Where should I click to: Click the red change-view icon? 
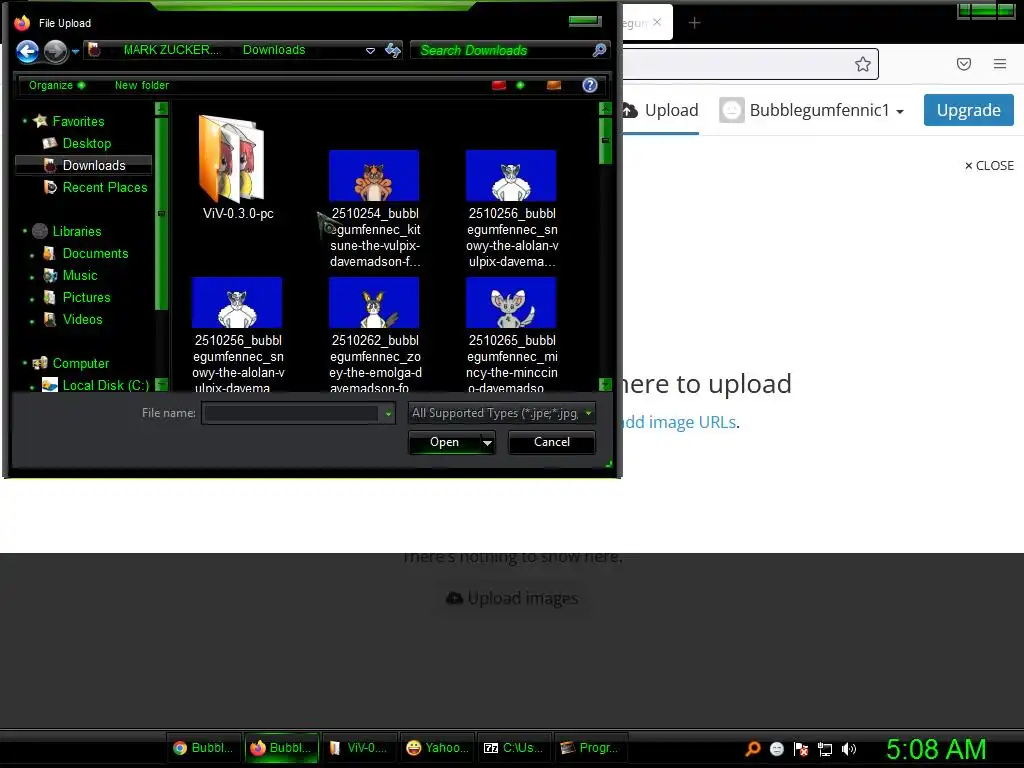pyautogui.click(x=499, y=85)
